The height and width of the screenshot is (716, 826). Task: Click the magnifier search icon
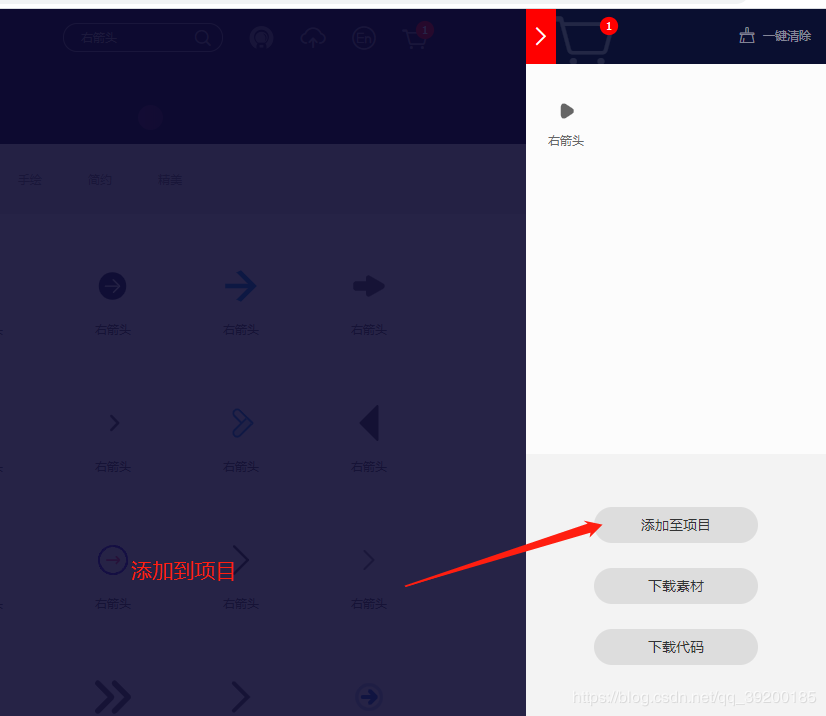click(202, 38)
